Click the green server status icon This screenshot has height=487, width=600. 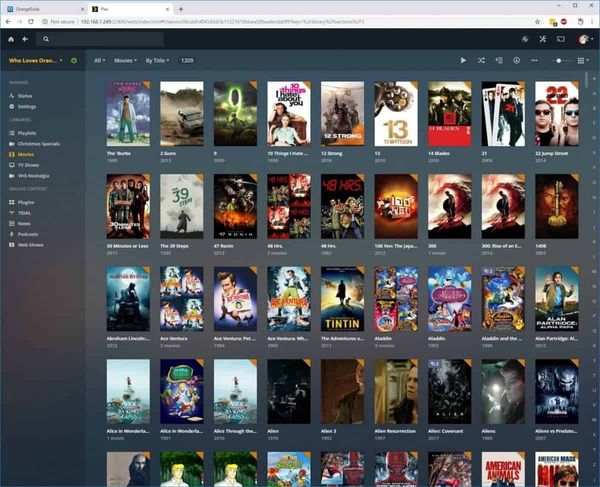[74, 60]
